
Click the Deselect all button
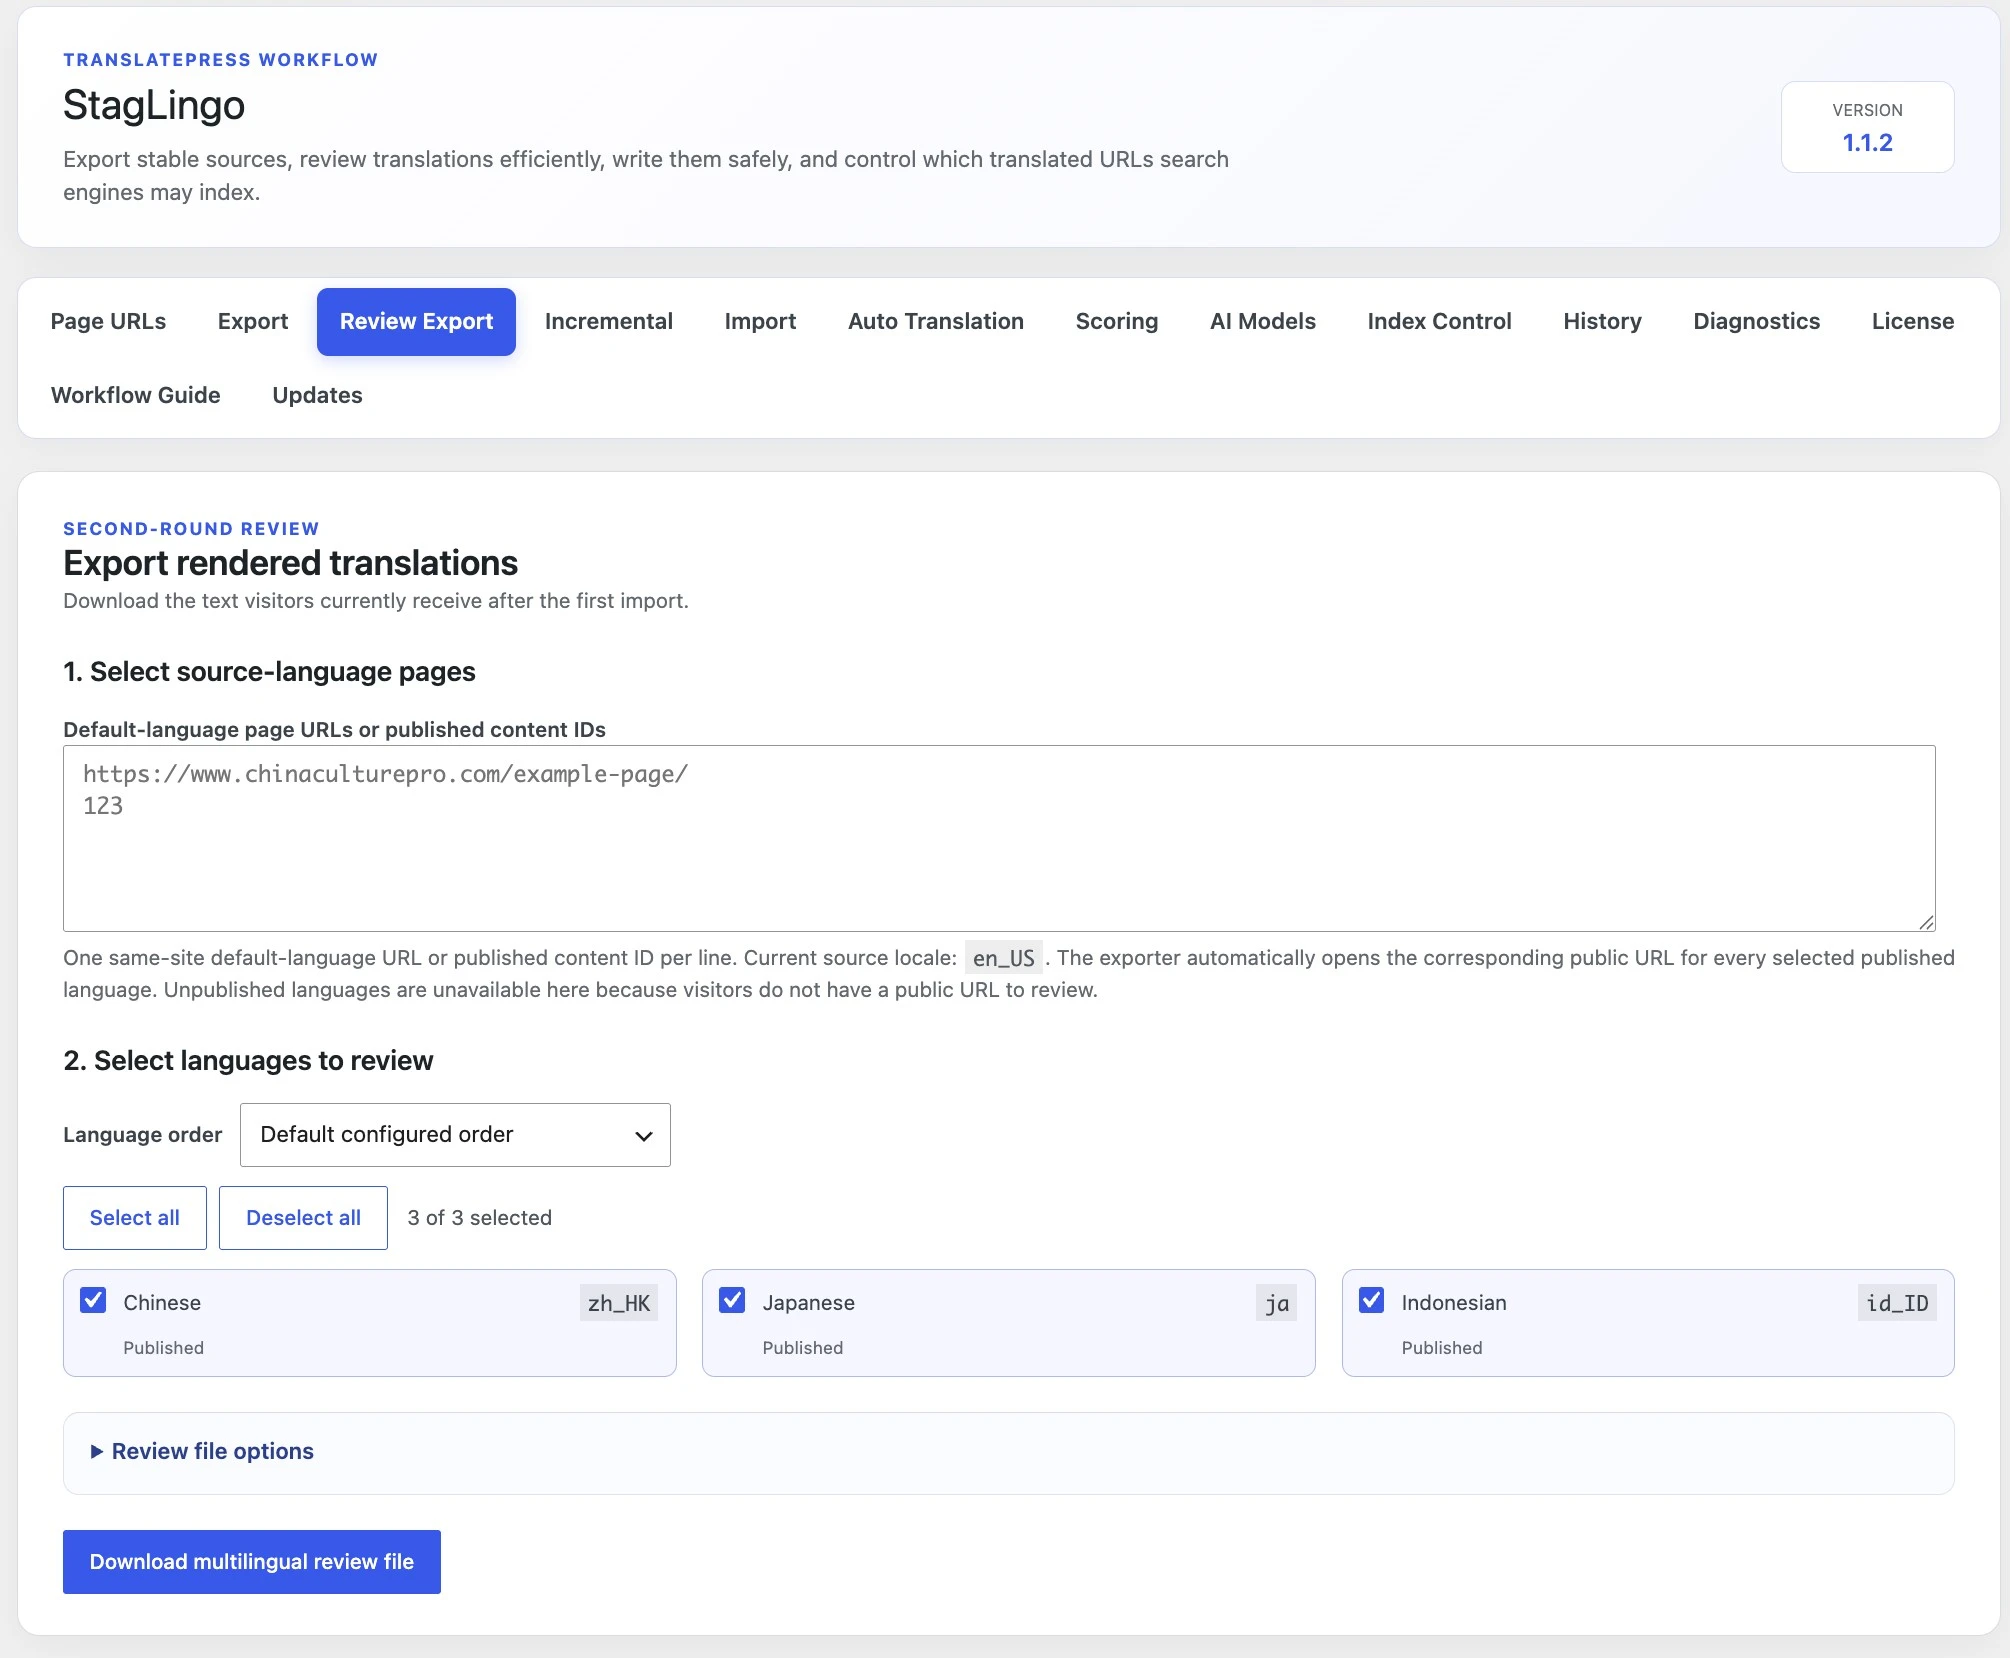tap(303, 1218)
